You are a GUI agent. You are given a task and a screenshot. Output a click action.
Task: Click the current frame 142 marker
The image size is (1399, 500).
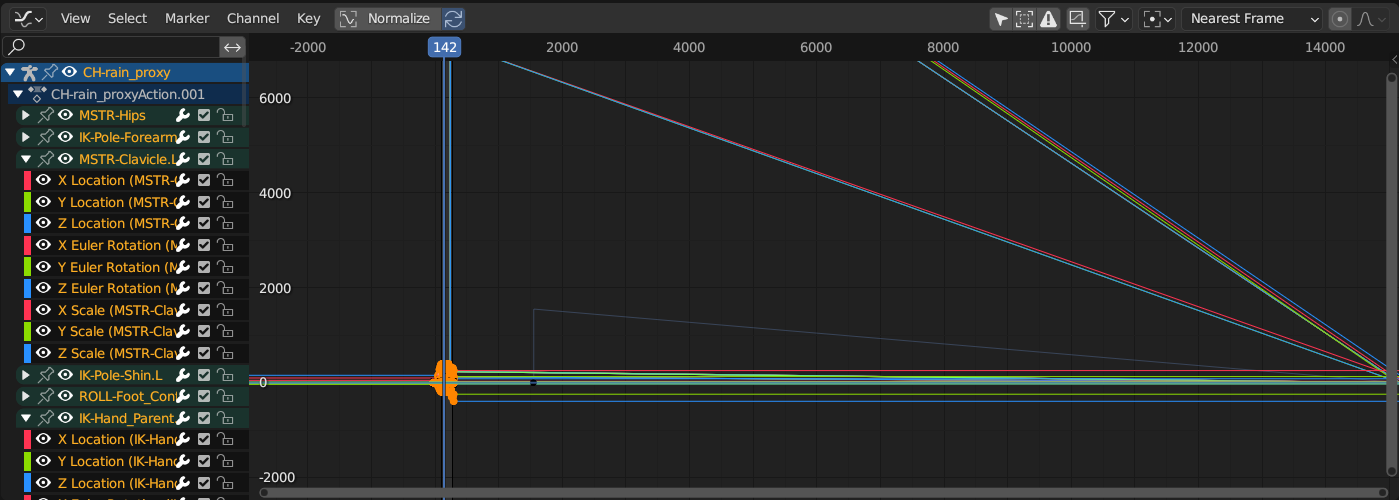coord(445,47)
